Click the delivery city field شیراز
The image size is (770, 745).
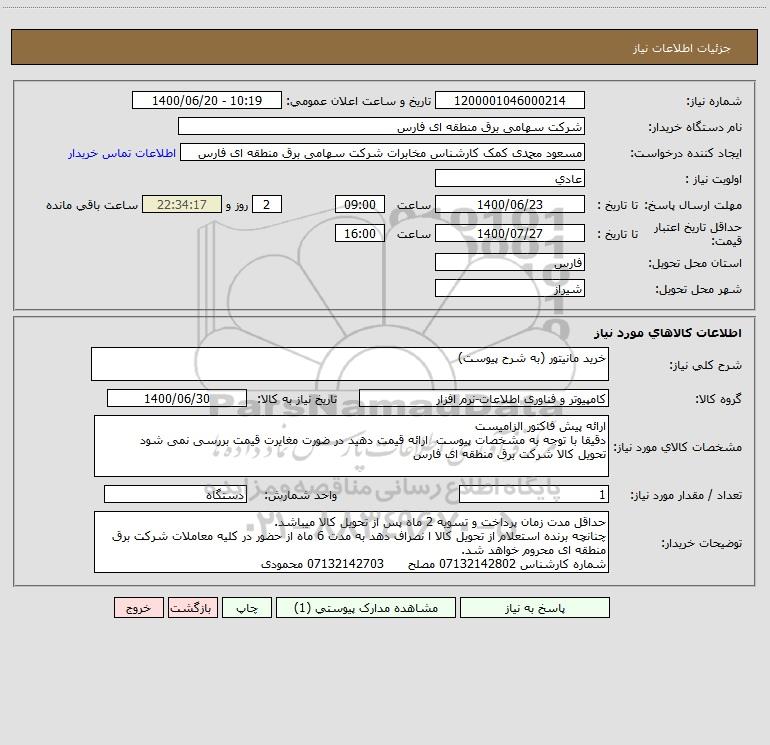[x=510, y=288]
